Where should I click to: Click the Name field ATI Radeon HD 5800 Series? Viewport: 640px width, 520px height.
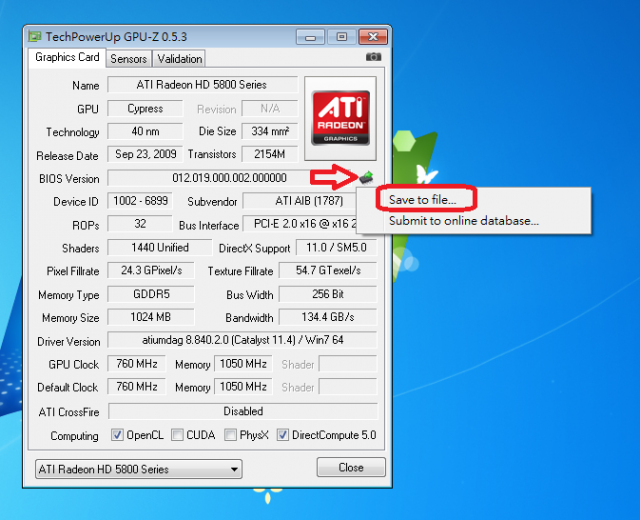[202, 85]
